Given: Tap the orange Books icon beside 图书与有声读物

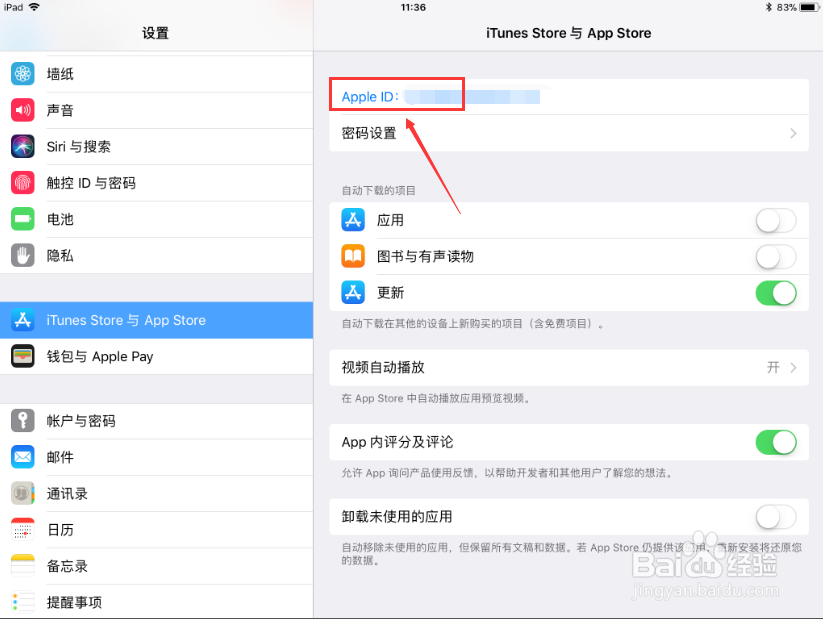Looking at the screenshot, I should tap(353, 256).
